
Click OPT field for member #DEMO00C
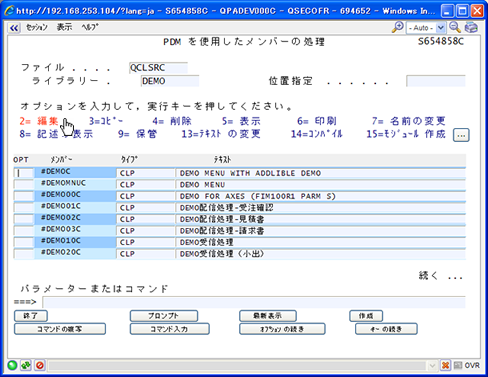(23, 196)
